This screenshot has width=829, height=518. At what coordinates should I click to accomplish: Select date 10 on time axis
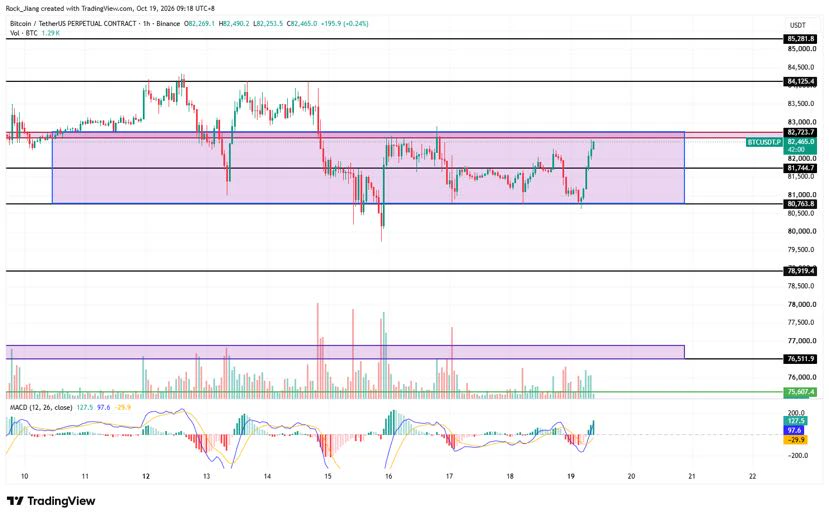pyautogui.click(x=24, y=476)
